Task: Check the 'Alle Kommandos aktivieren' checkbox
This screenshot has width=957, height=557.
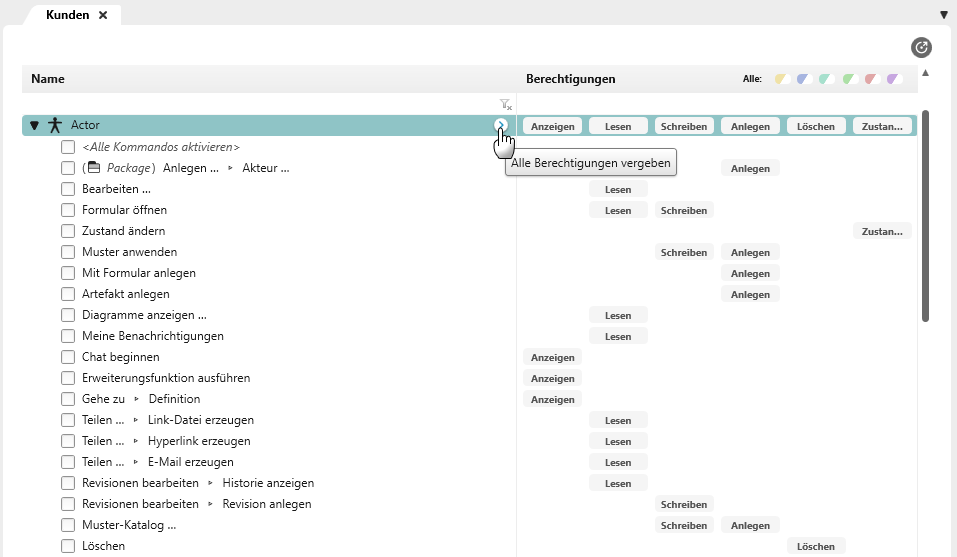Action: click(68, 147)
